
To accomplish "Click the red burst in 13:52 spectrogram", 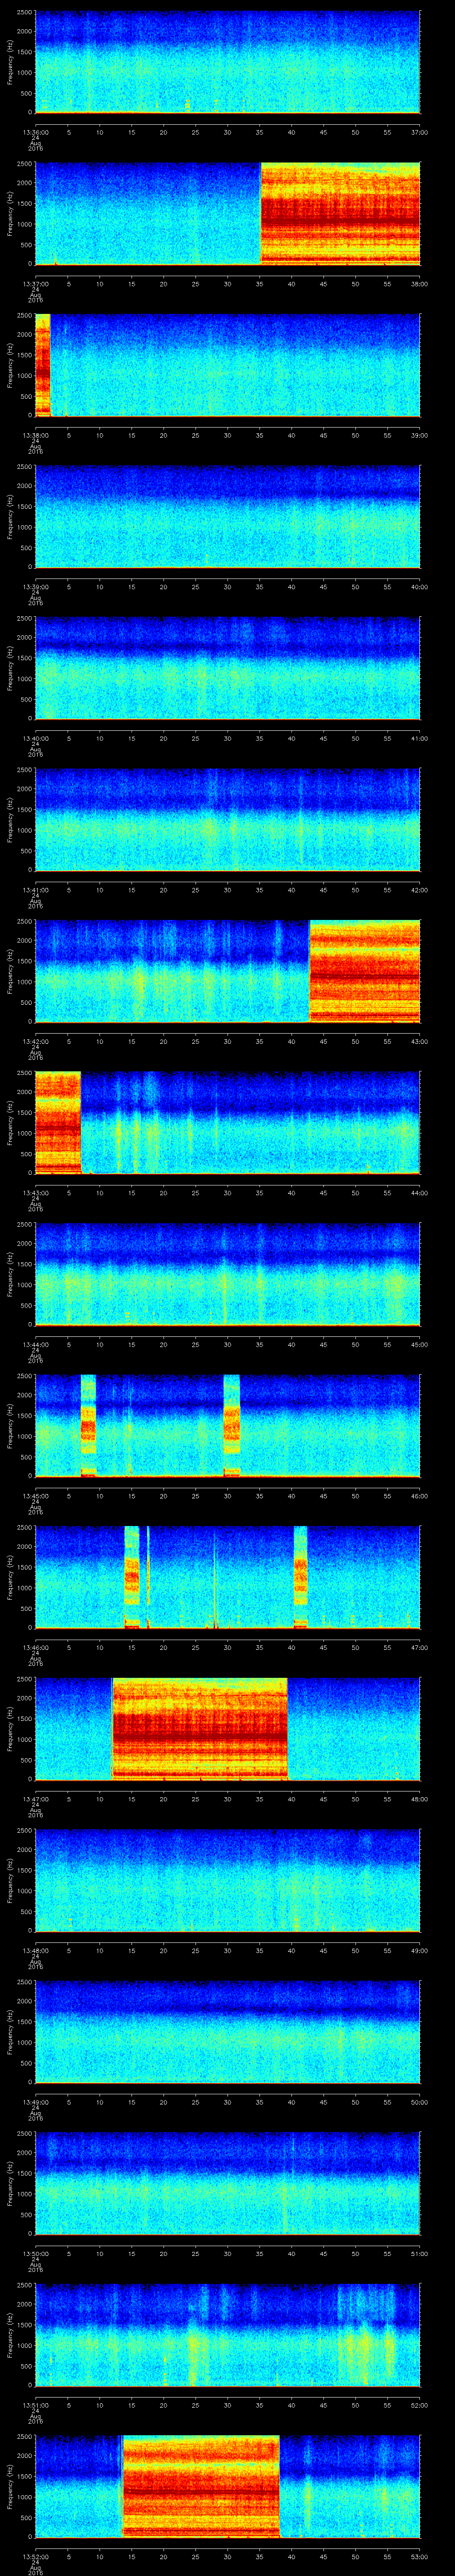I will (200, 2486).
